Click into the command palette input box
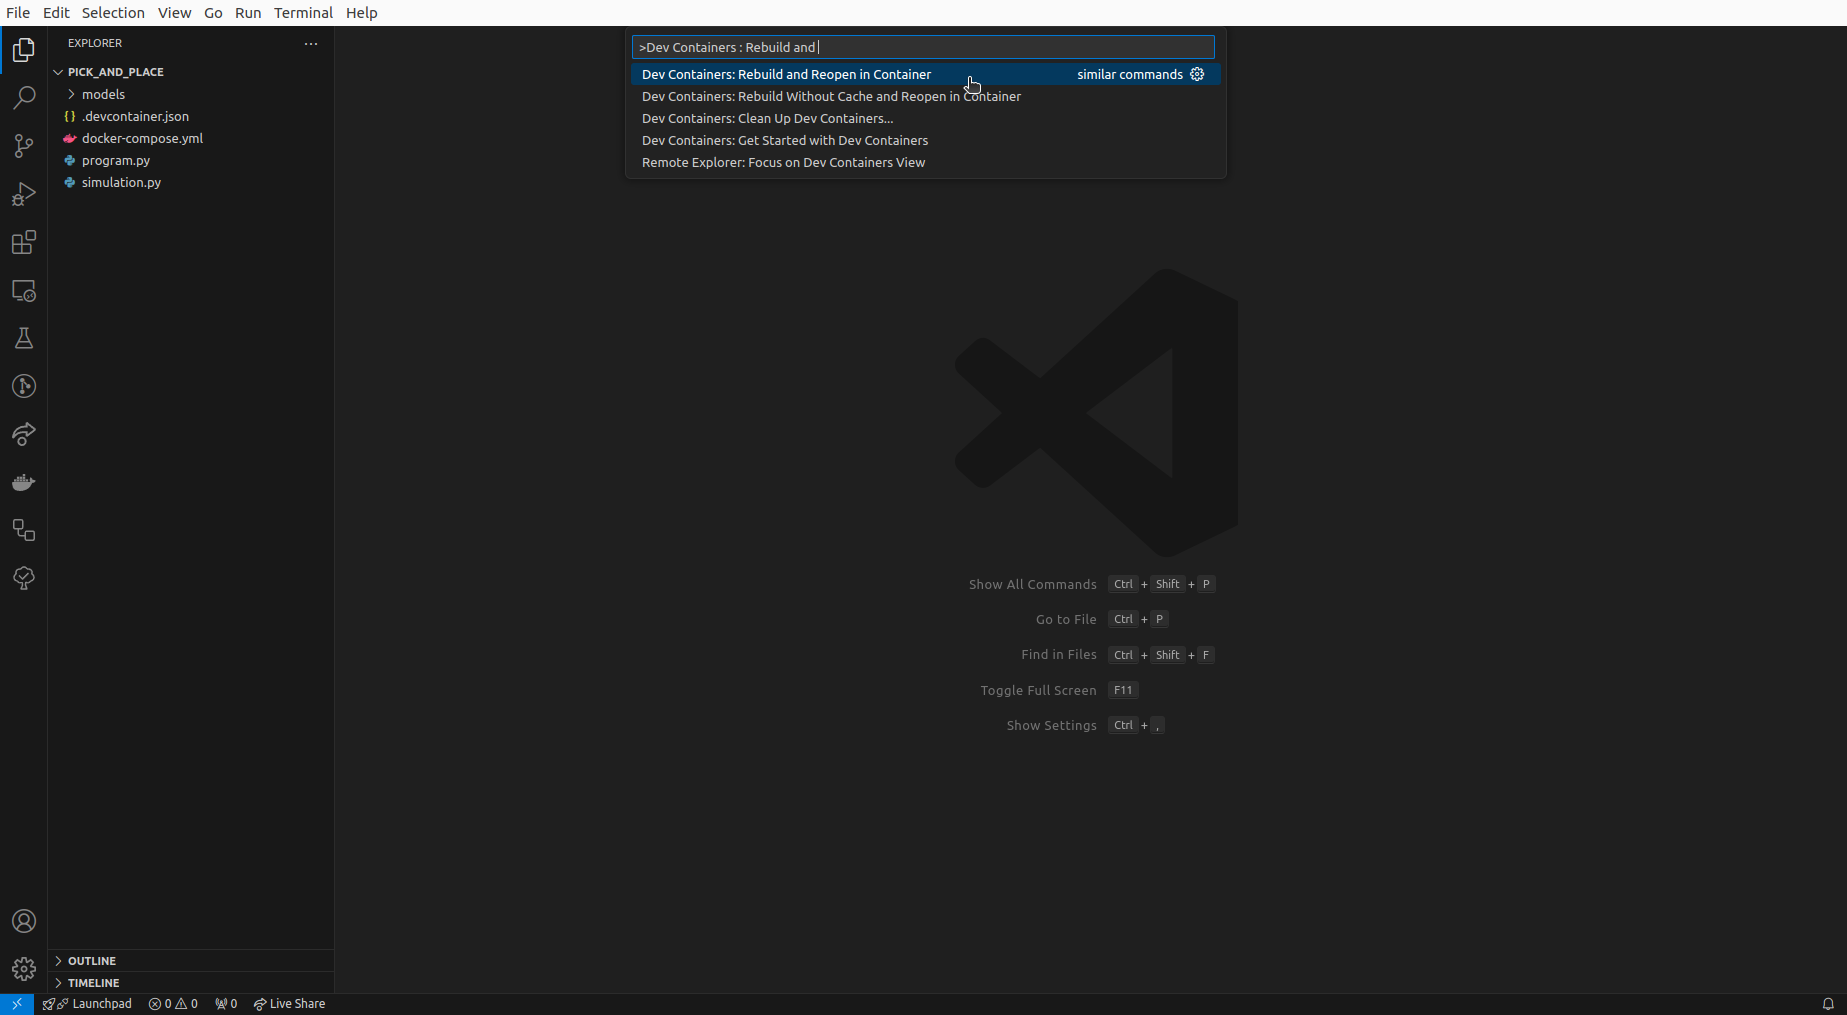Screen dimensions: 1847x1015 click(923, 47)
